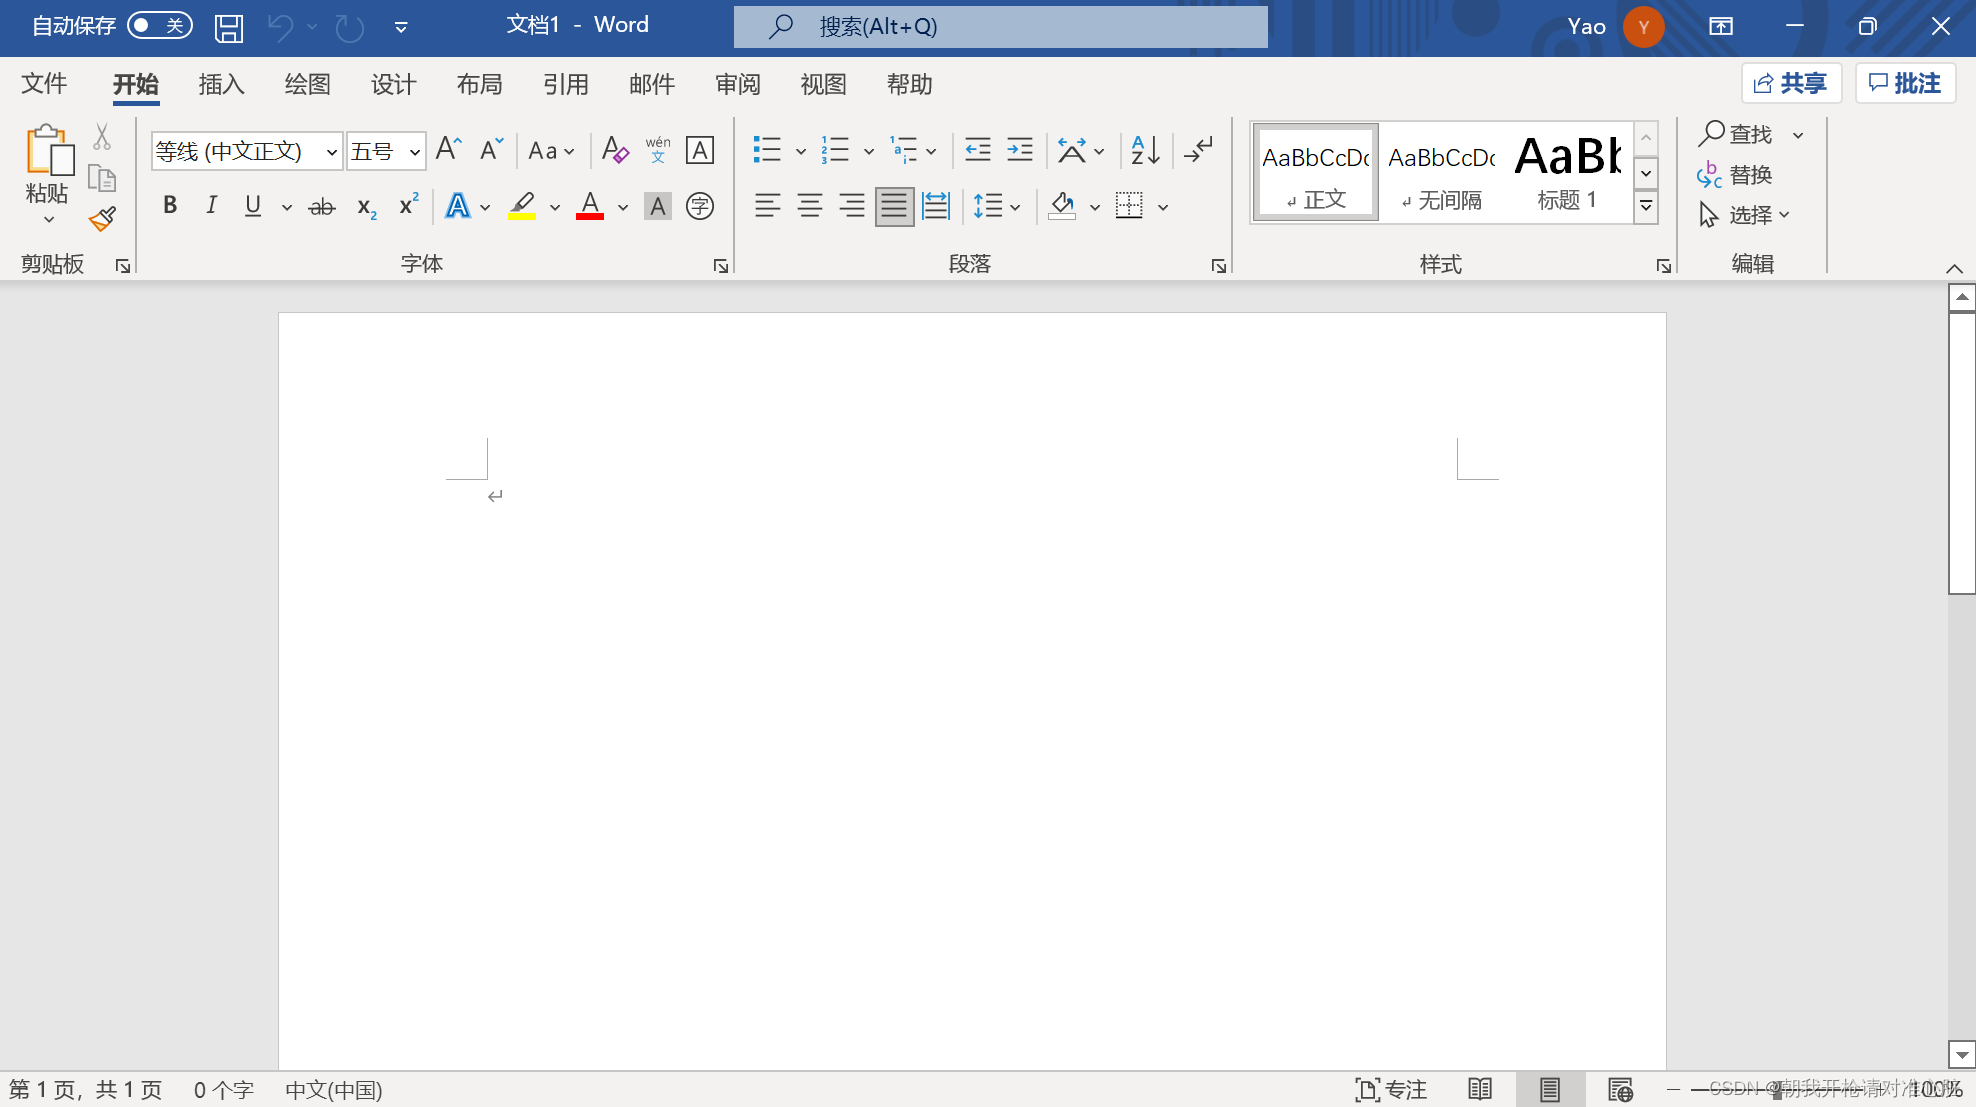1976x1107 pixels.
Task: Click the search box in title bar
Action: (1000, 27)
